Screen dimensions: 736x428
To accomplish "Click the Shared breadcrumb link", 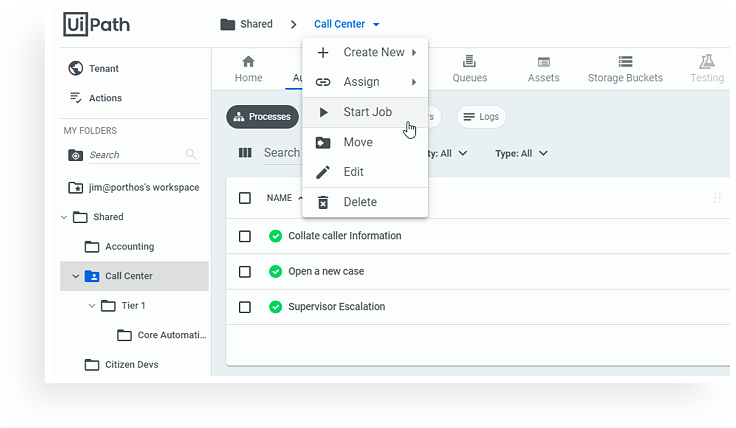I will click(x=256, y=24).
